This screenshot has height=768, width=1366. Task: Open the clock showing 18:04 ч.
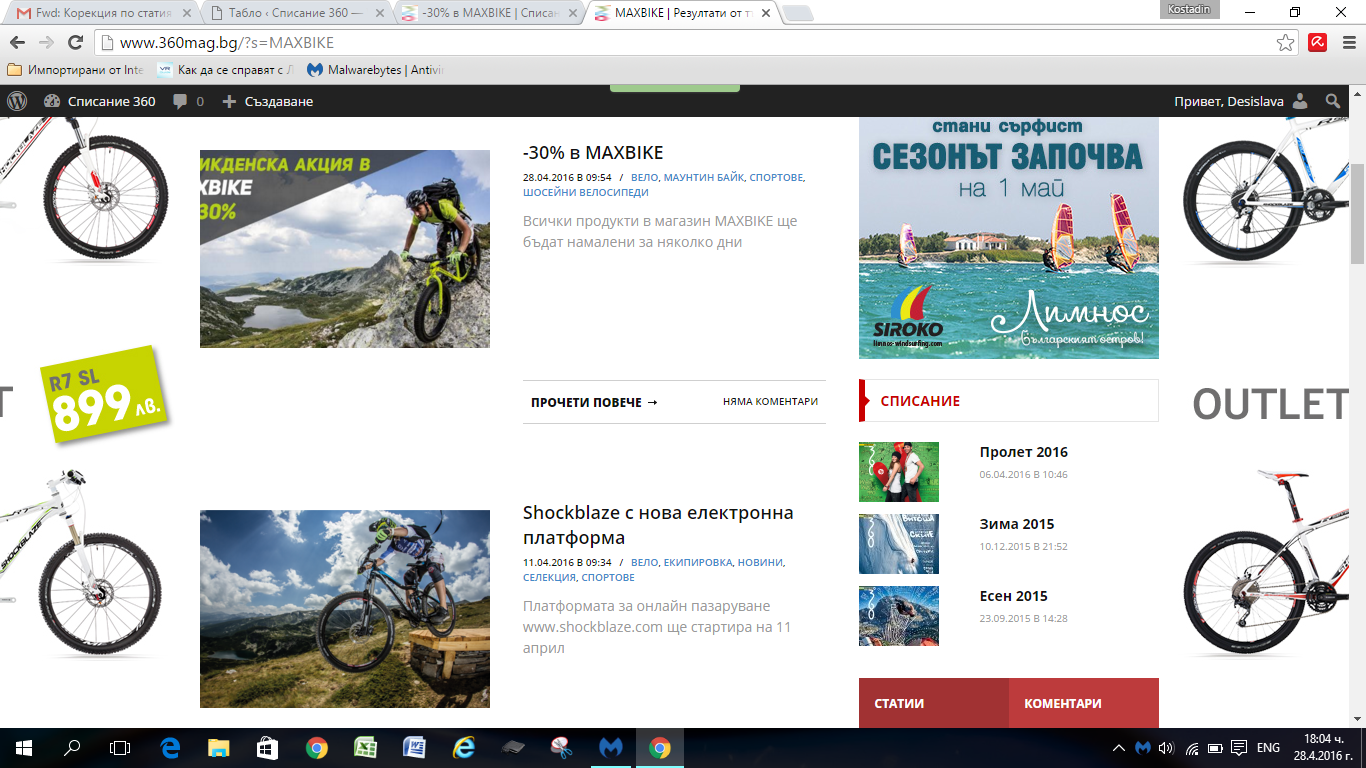(x=1324, y=747)
